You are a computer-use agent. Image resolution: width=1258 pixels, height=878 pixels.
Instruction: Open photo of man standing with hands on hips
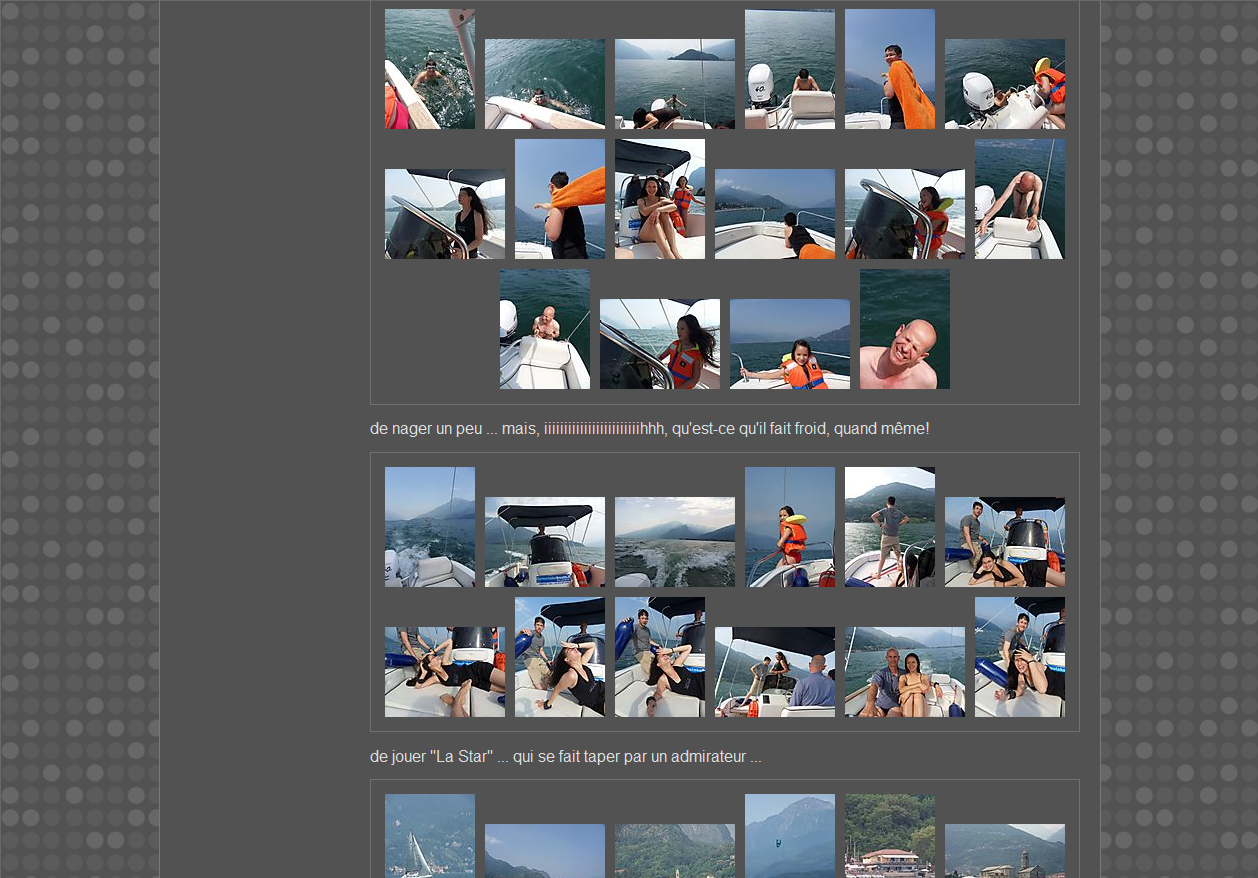889,527
